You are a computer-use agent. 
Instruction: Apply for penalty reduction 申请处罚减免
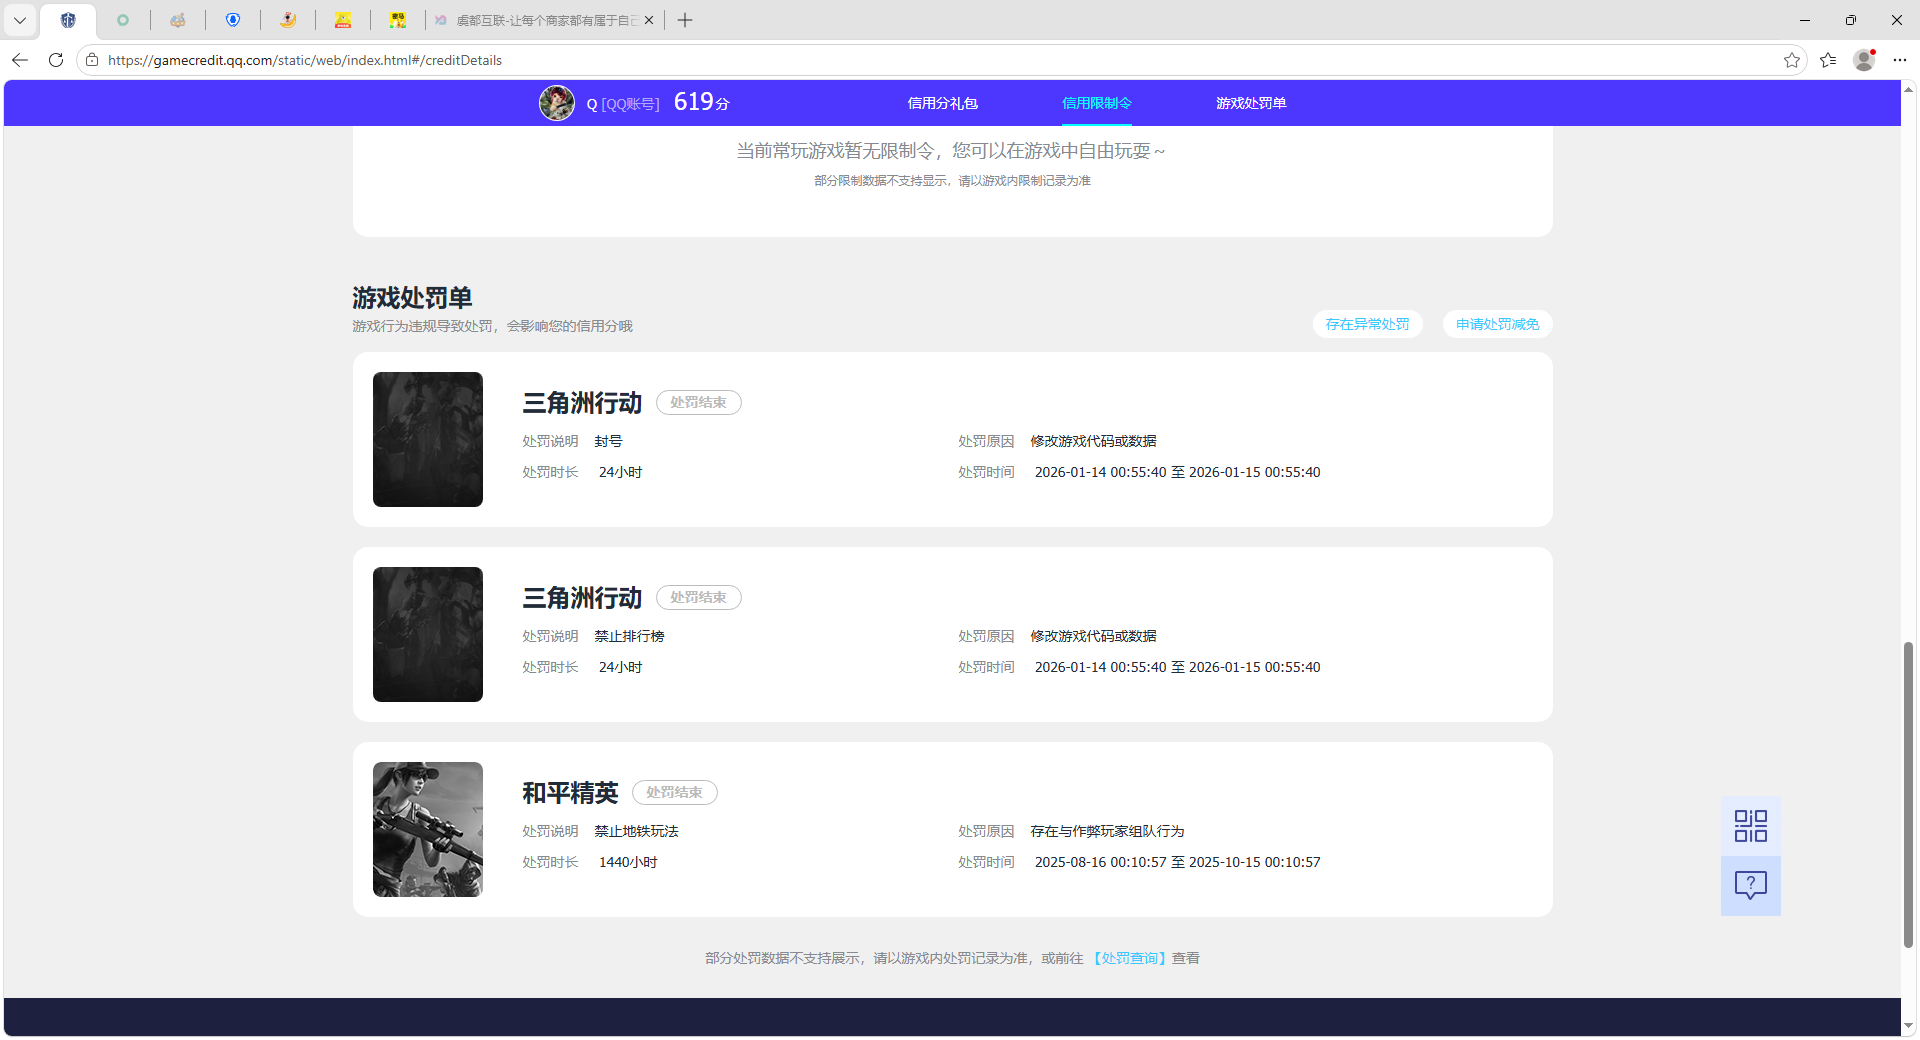pyautogui.click(x=1497, y=324)
